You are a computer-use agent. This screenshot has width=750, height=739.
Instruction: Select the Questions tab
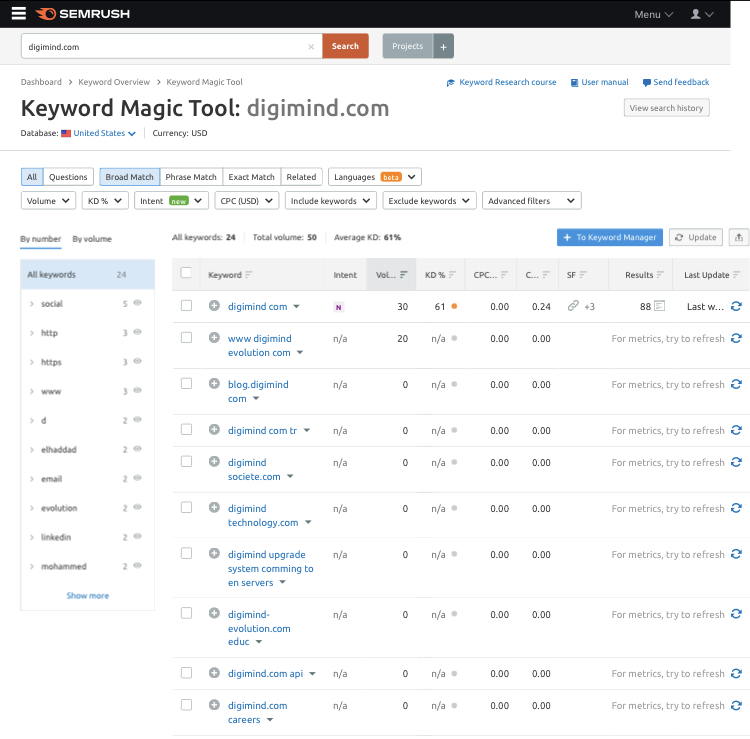(68, 177)
